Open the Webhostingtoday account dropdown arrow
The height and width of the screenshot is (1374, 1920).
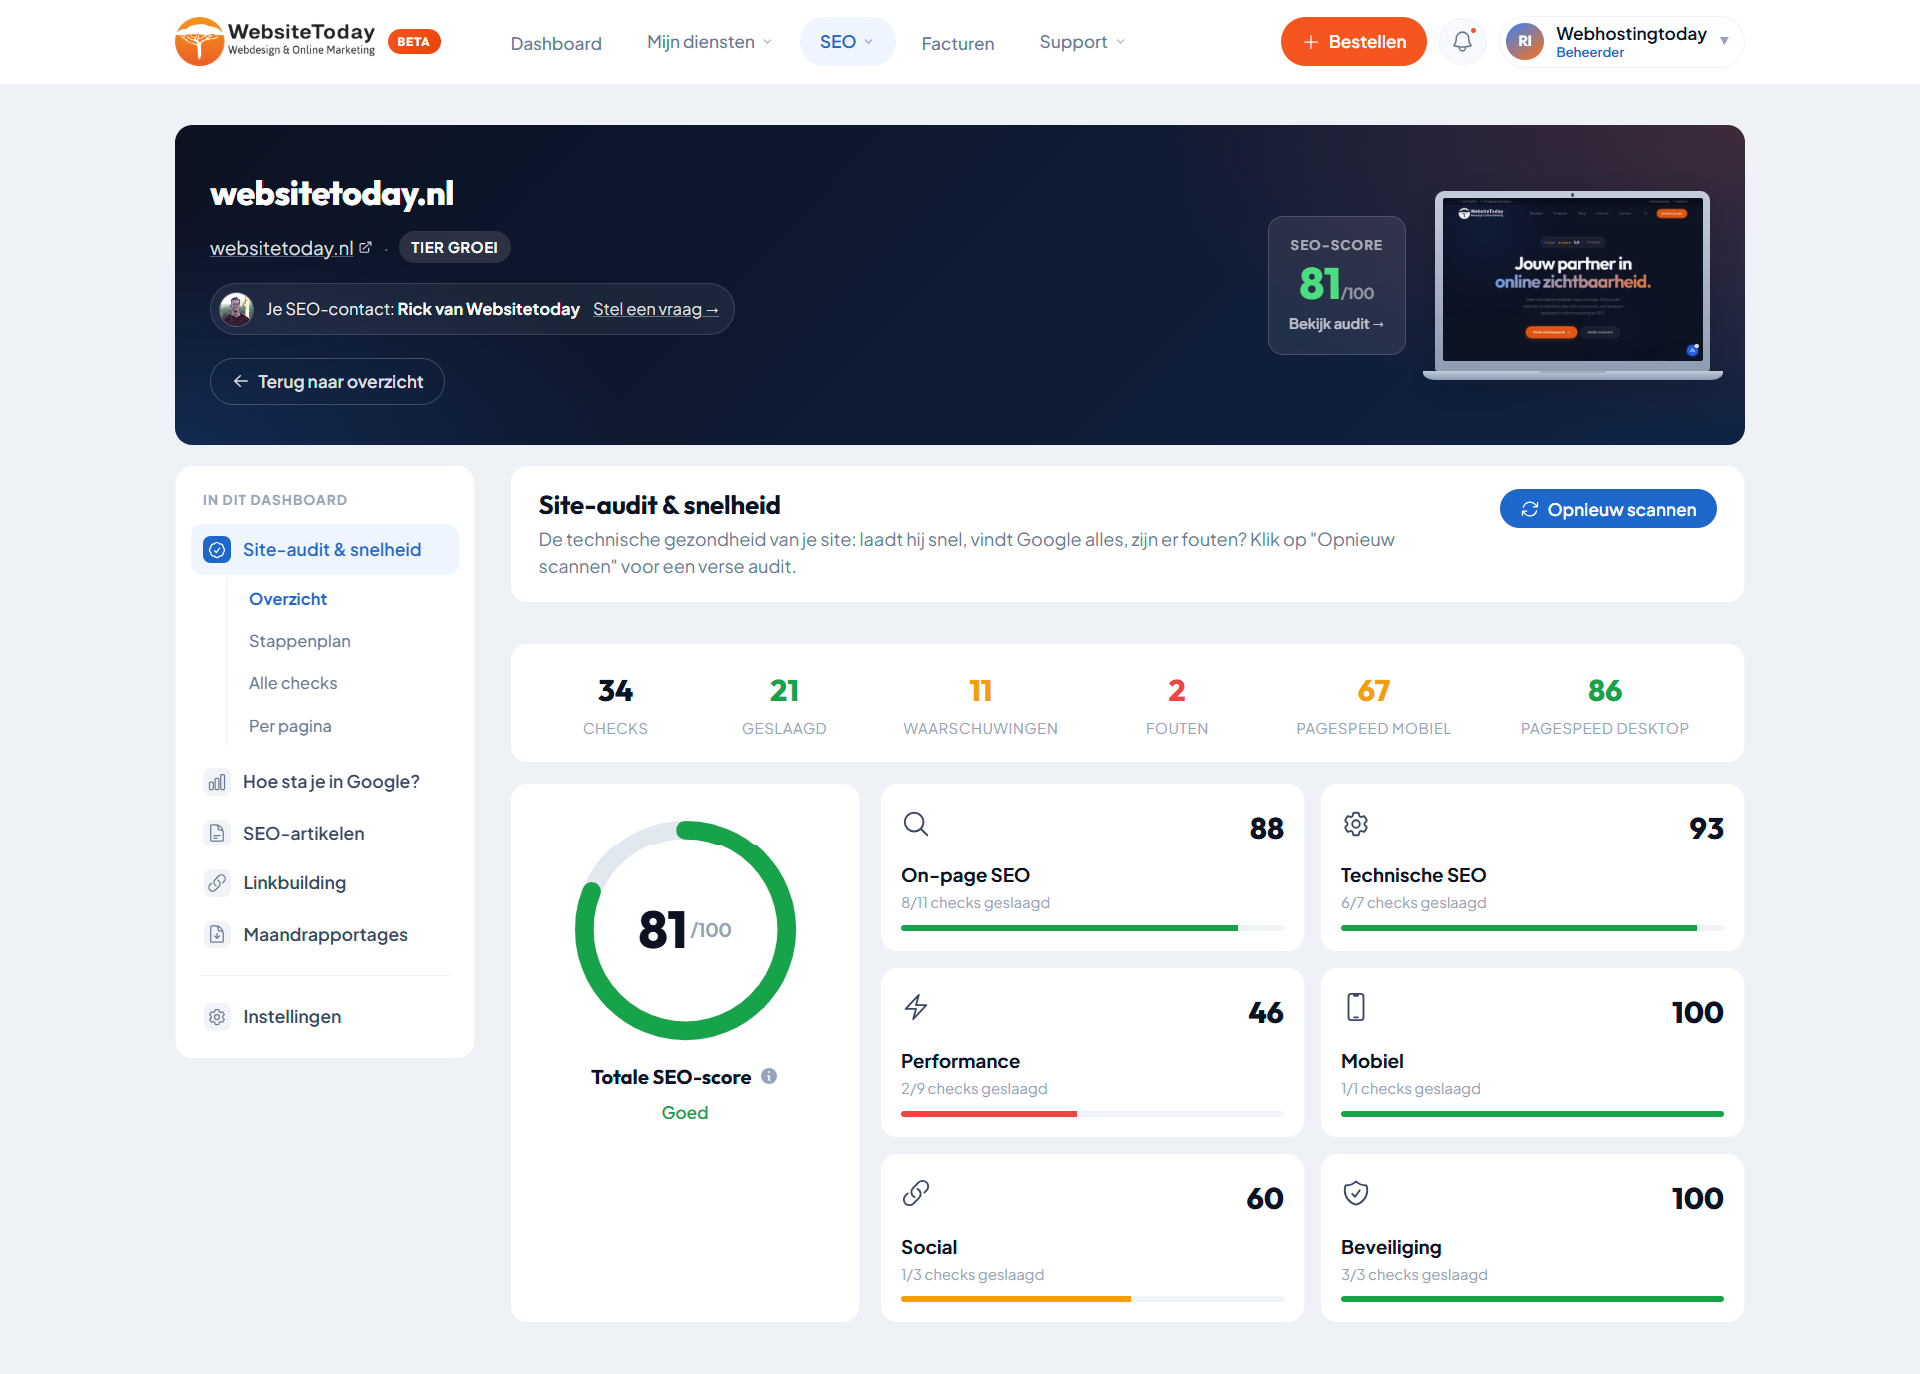coord(1724,41)
